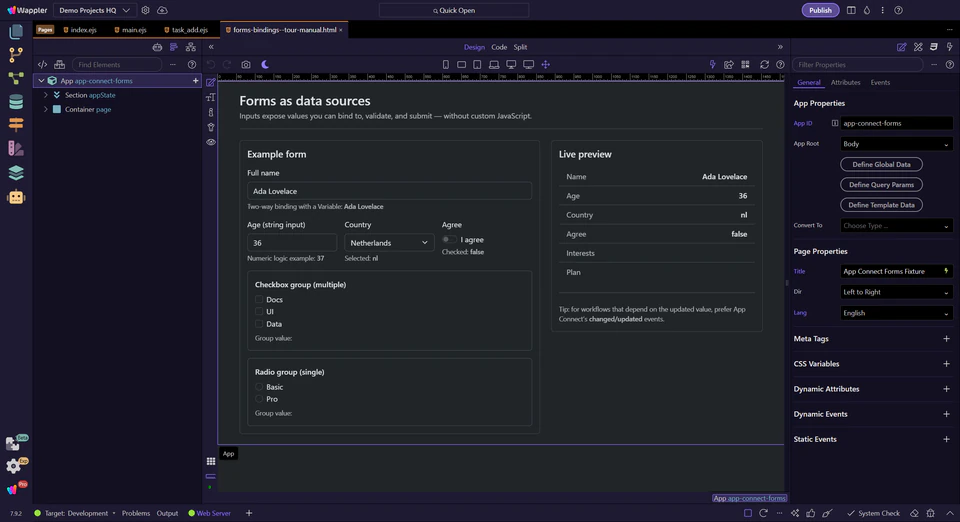The image size is (960, 522).
Task: Expand Meta Tags with the plus icon
Action: (x=946, y=338)
